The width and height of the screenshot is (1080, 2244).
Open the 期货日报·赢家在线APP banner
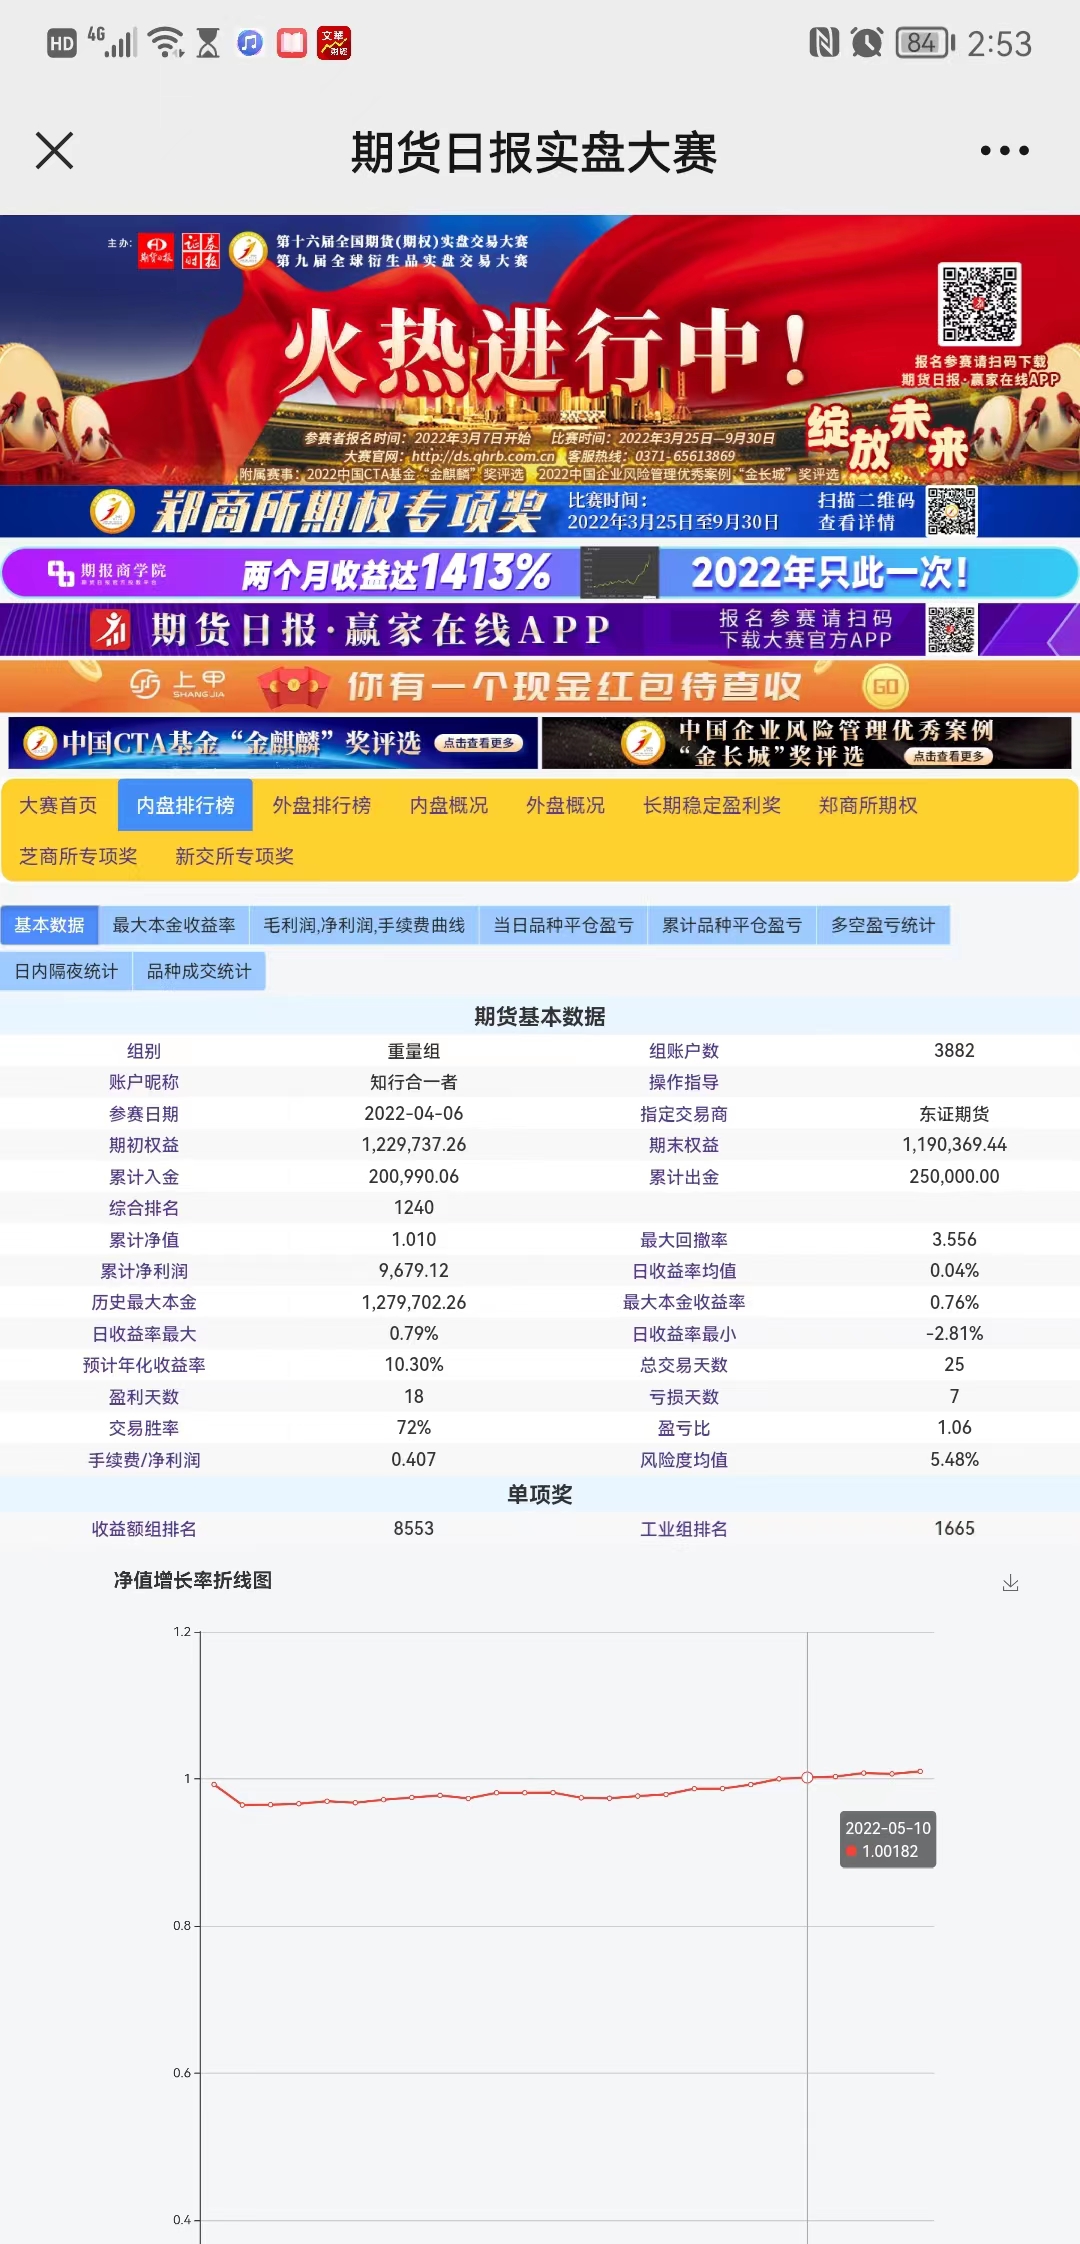click(x=540, y=629)
